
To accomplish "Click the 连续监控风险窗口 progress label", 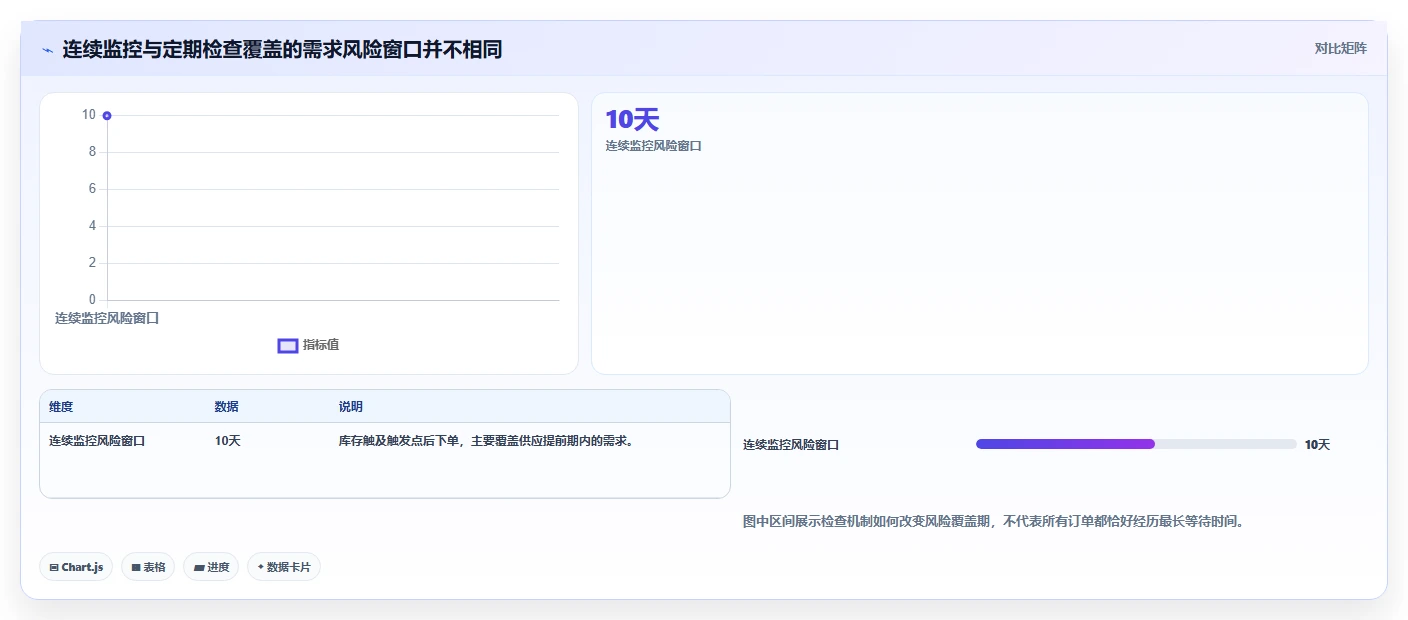I will [x=791, y=445].
